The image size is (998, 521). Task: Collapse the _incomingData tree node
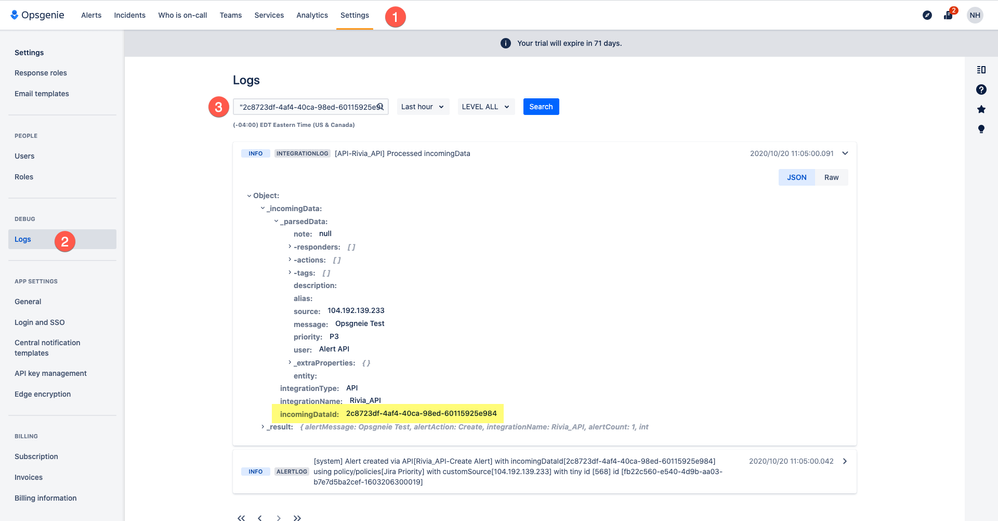pos(262,208)
